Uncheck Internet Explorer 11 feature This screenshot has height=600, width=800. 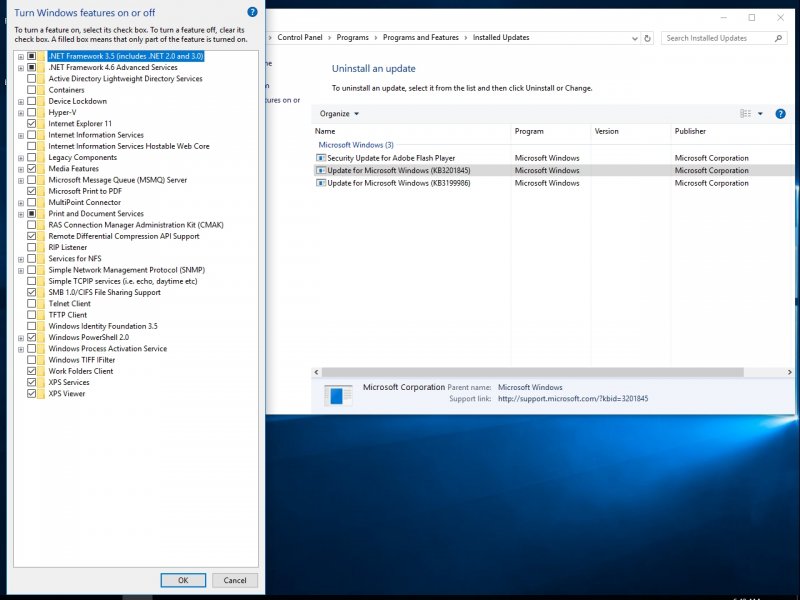coord(32,123)
